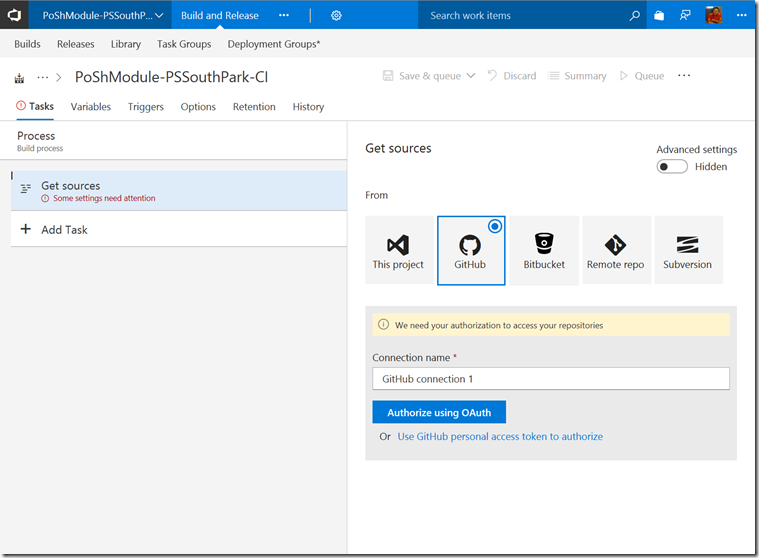759x558 pixels.
Task: Click the search magnifier icon
Action: (634, 15)
